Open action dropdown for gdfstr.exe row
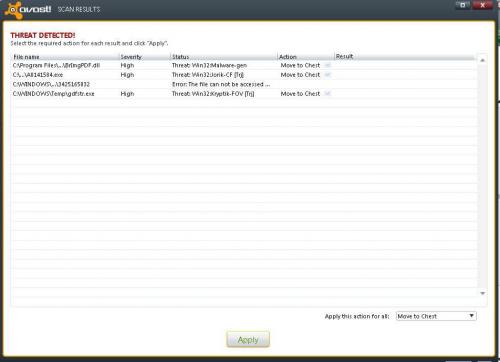The image size is (500, 362). click(327, 94)
